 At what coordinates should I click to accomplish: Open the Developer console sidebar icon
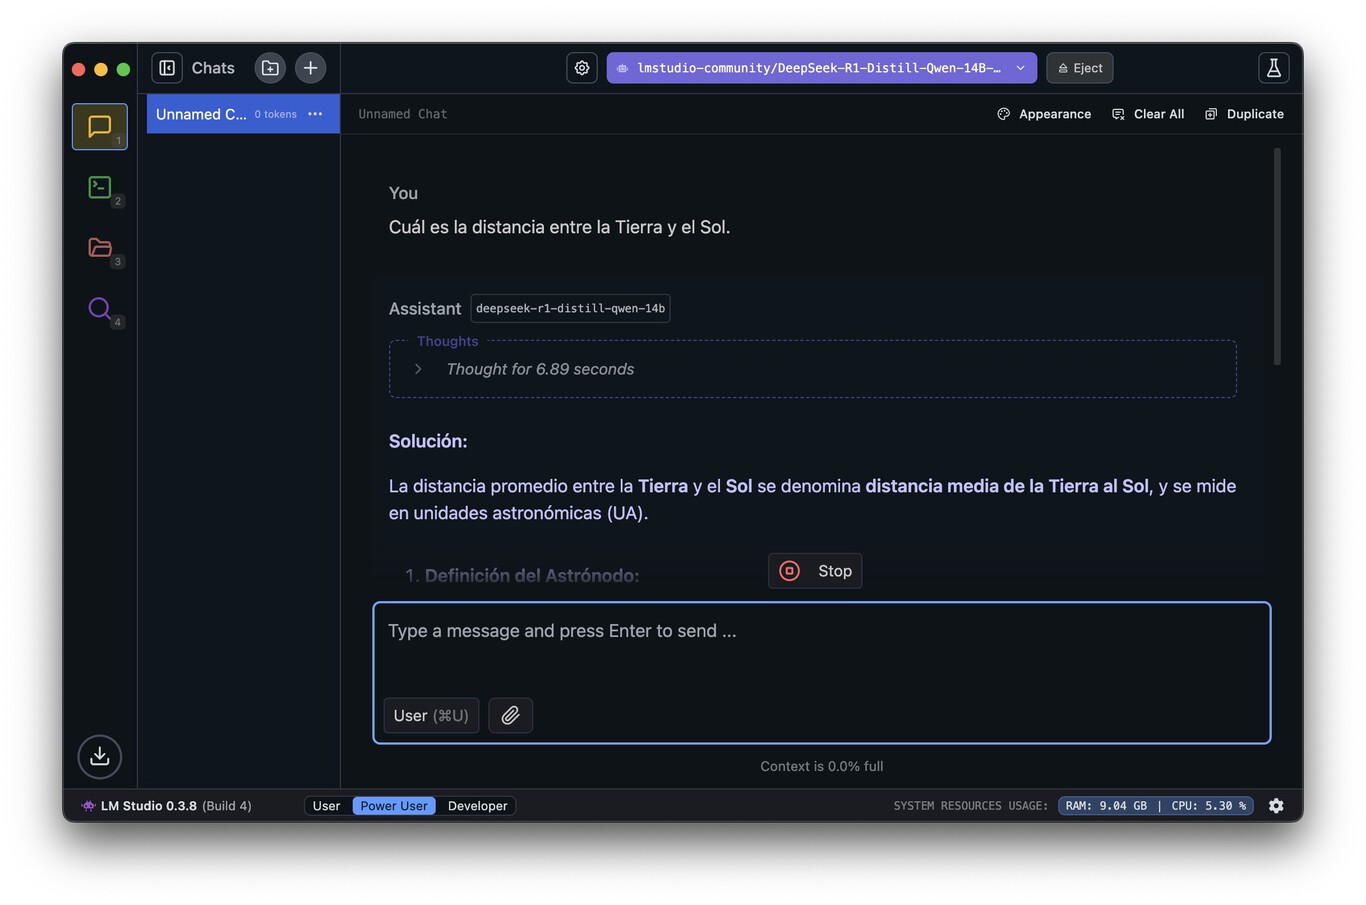tap(99, 187)
